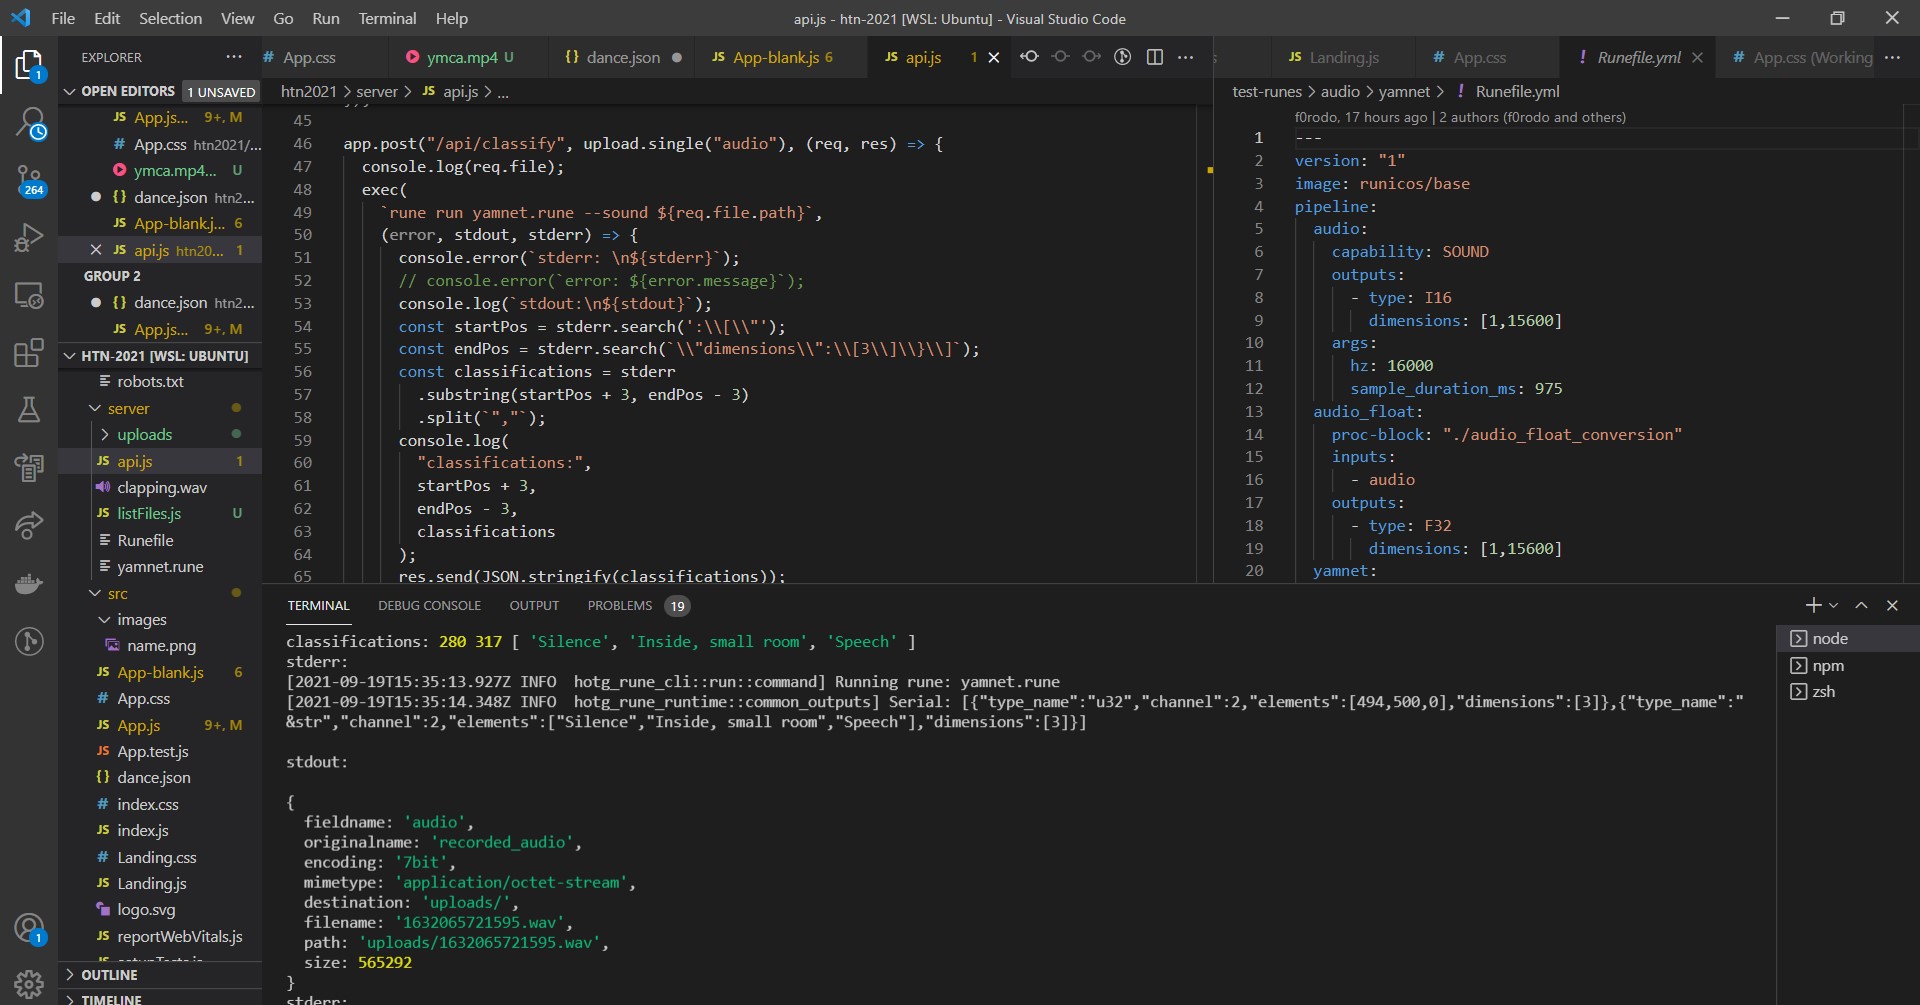
Task: Open the Manage settings gear
Action: 29,984
